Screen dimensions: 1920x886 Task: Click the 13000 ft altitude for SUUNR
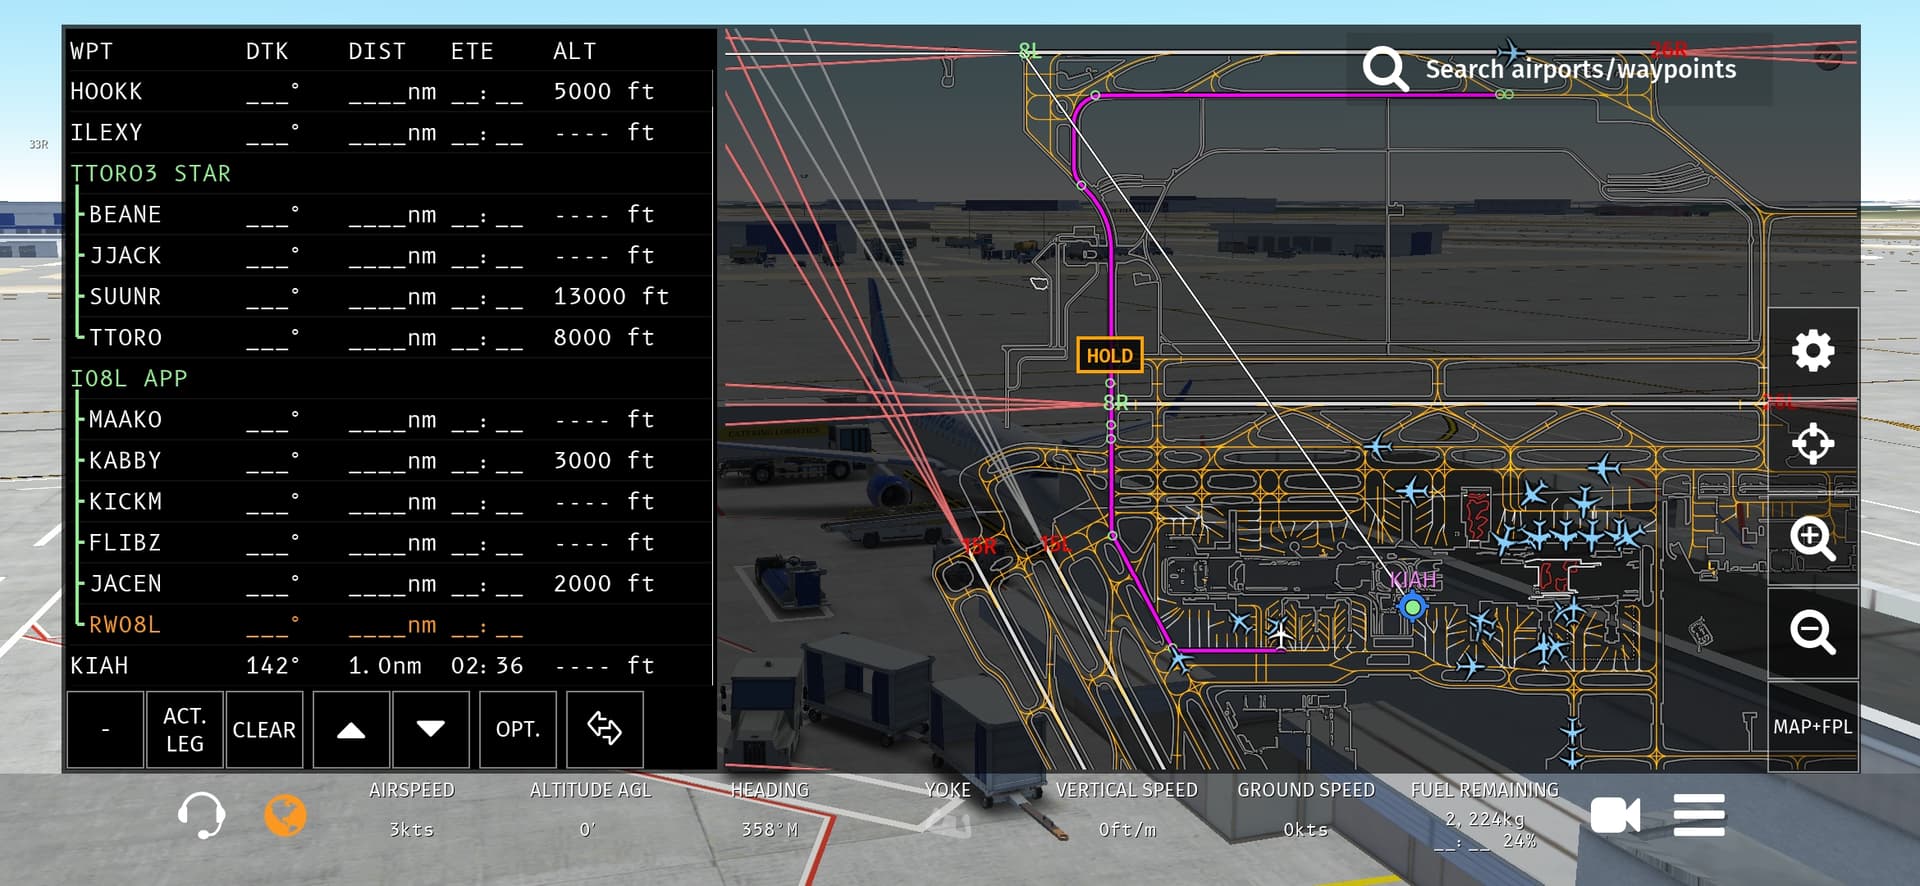(611, 297)
